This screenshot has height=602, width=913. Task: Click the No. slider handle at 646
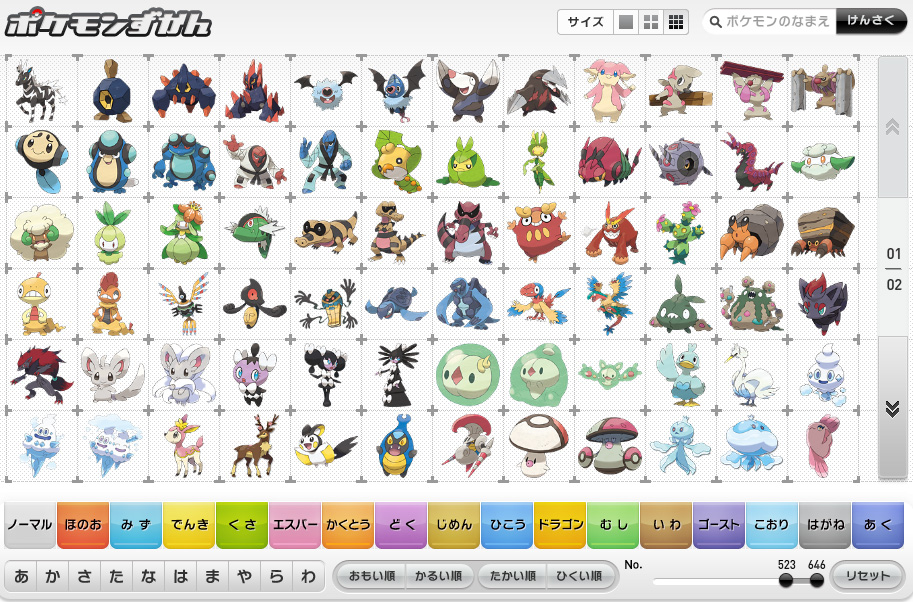click(817, 580)
